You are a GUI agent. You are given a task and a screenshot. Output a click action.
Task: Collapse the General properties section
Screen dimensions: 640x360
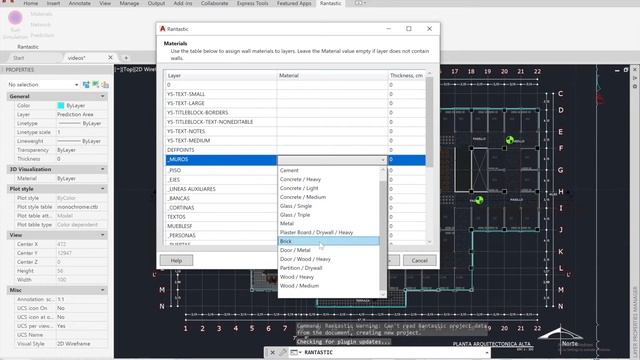point(102,96)
